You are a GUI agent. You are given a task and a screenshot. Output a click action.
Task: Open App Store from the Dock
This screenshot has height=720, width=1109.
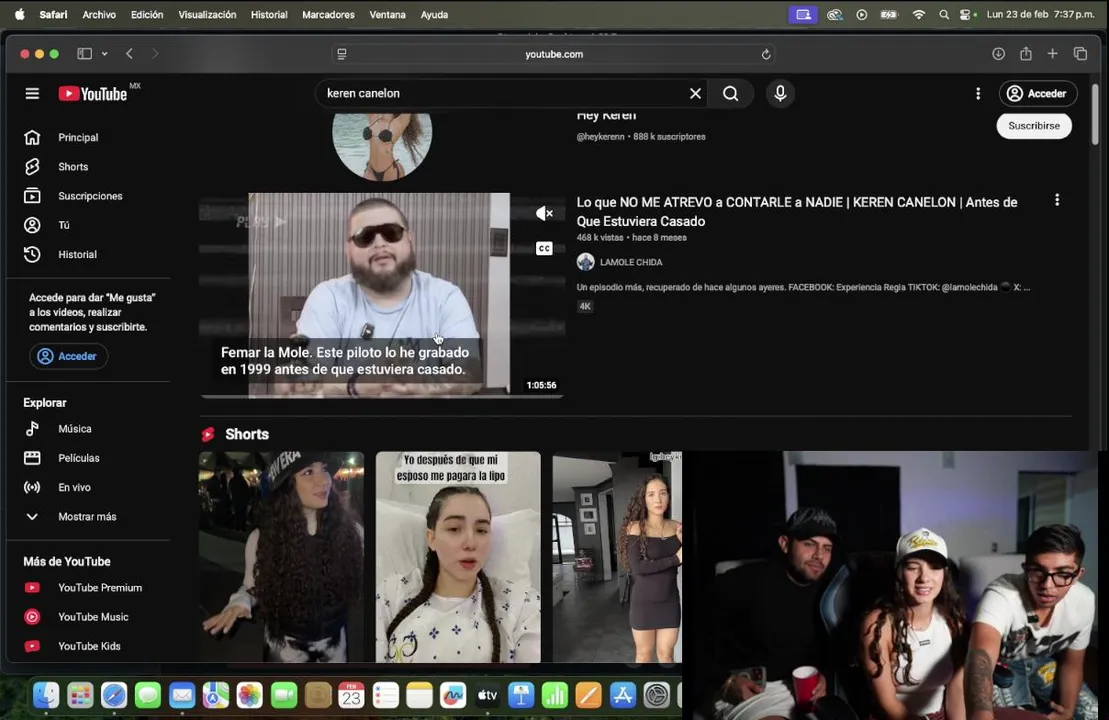pos(623,696)
